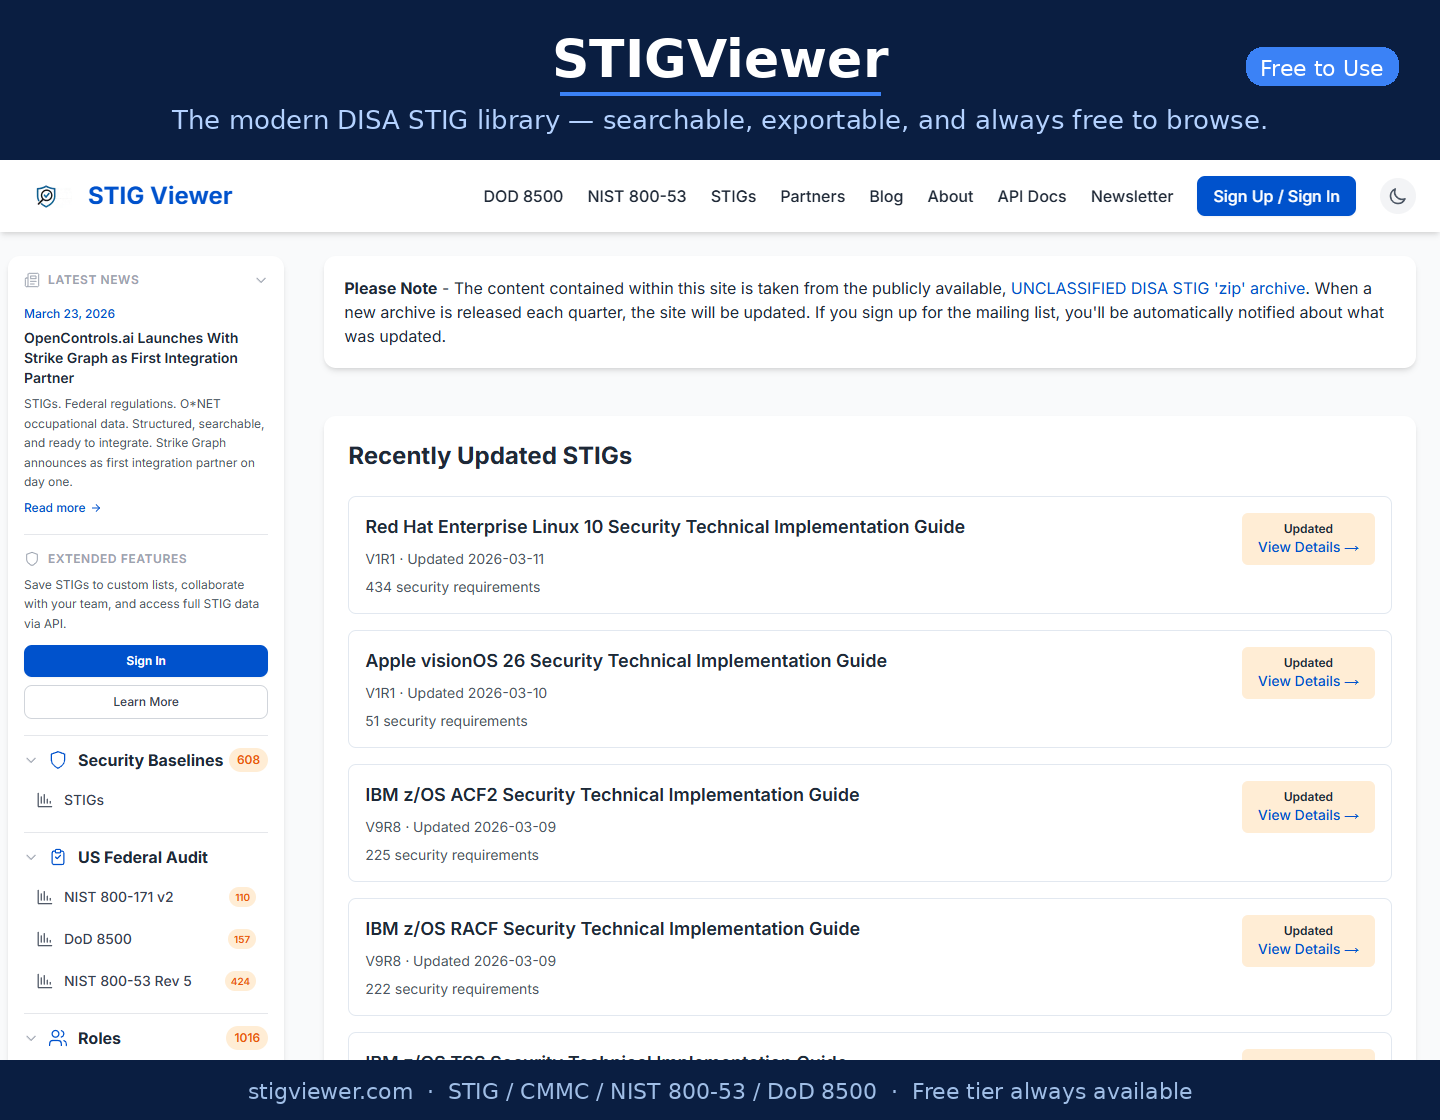The width and height of the screenshot is (1440, 1120).
Task: View details for IBM z/OS RACF STIG
Action: (1308, 949)
